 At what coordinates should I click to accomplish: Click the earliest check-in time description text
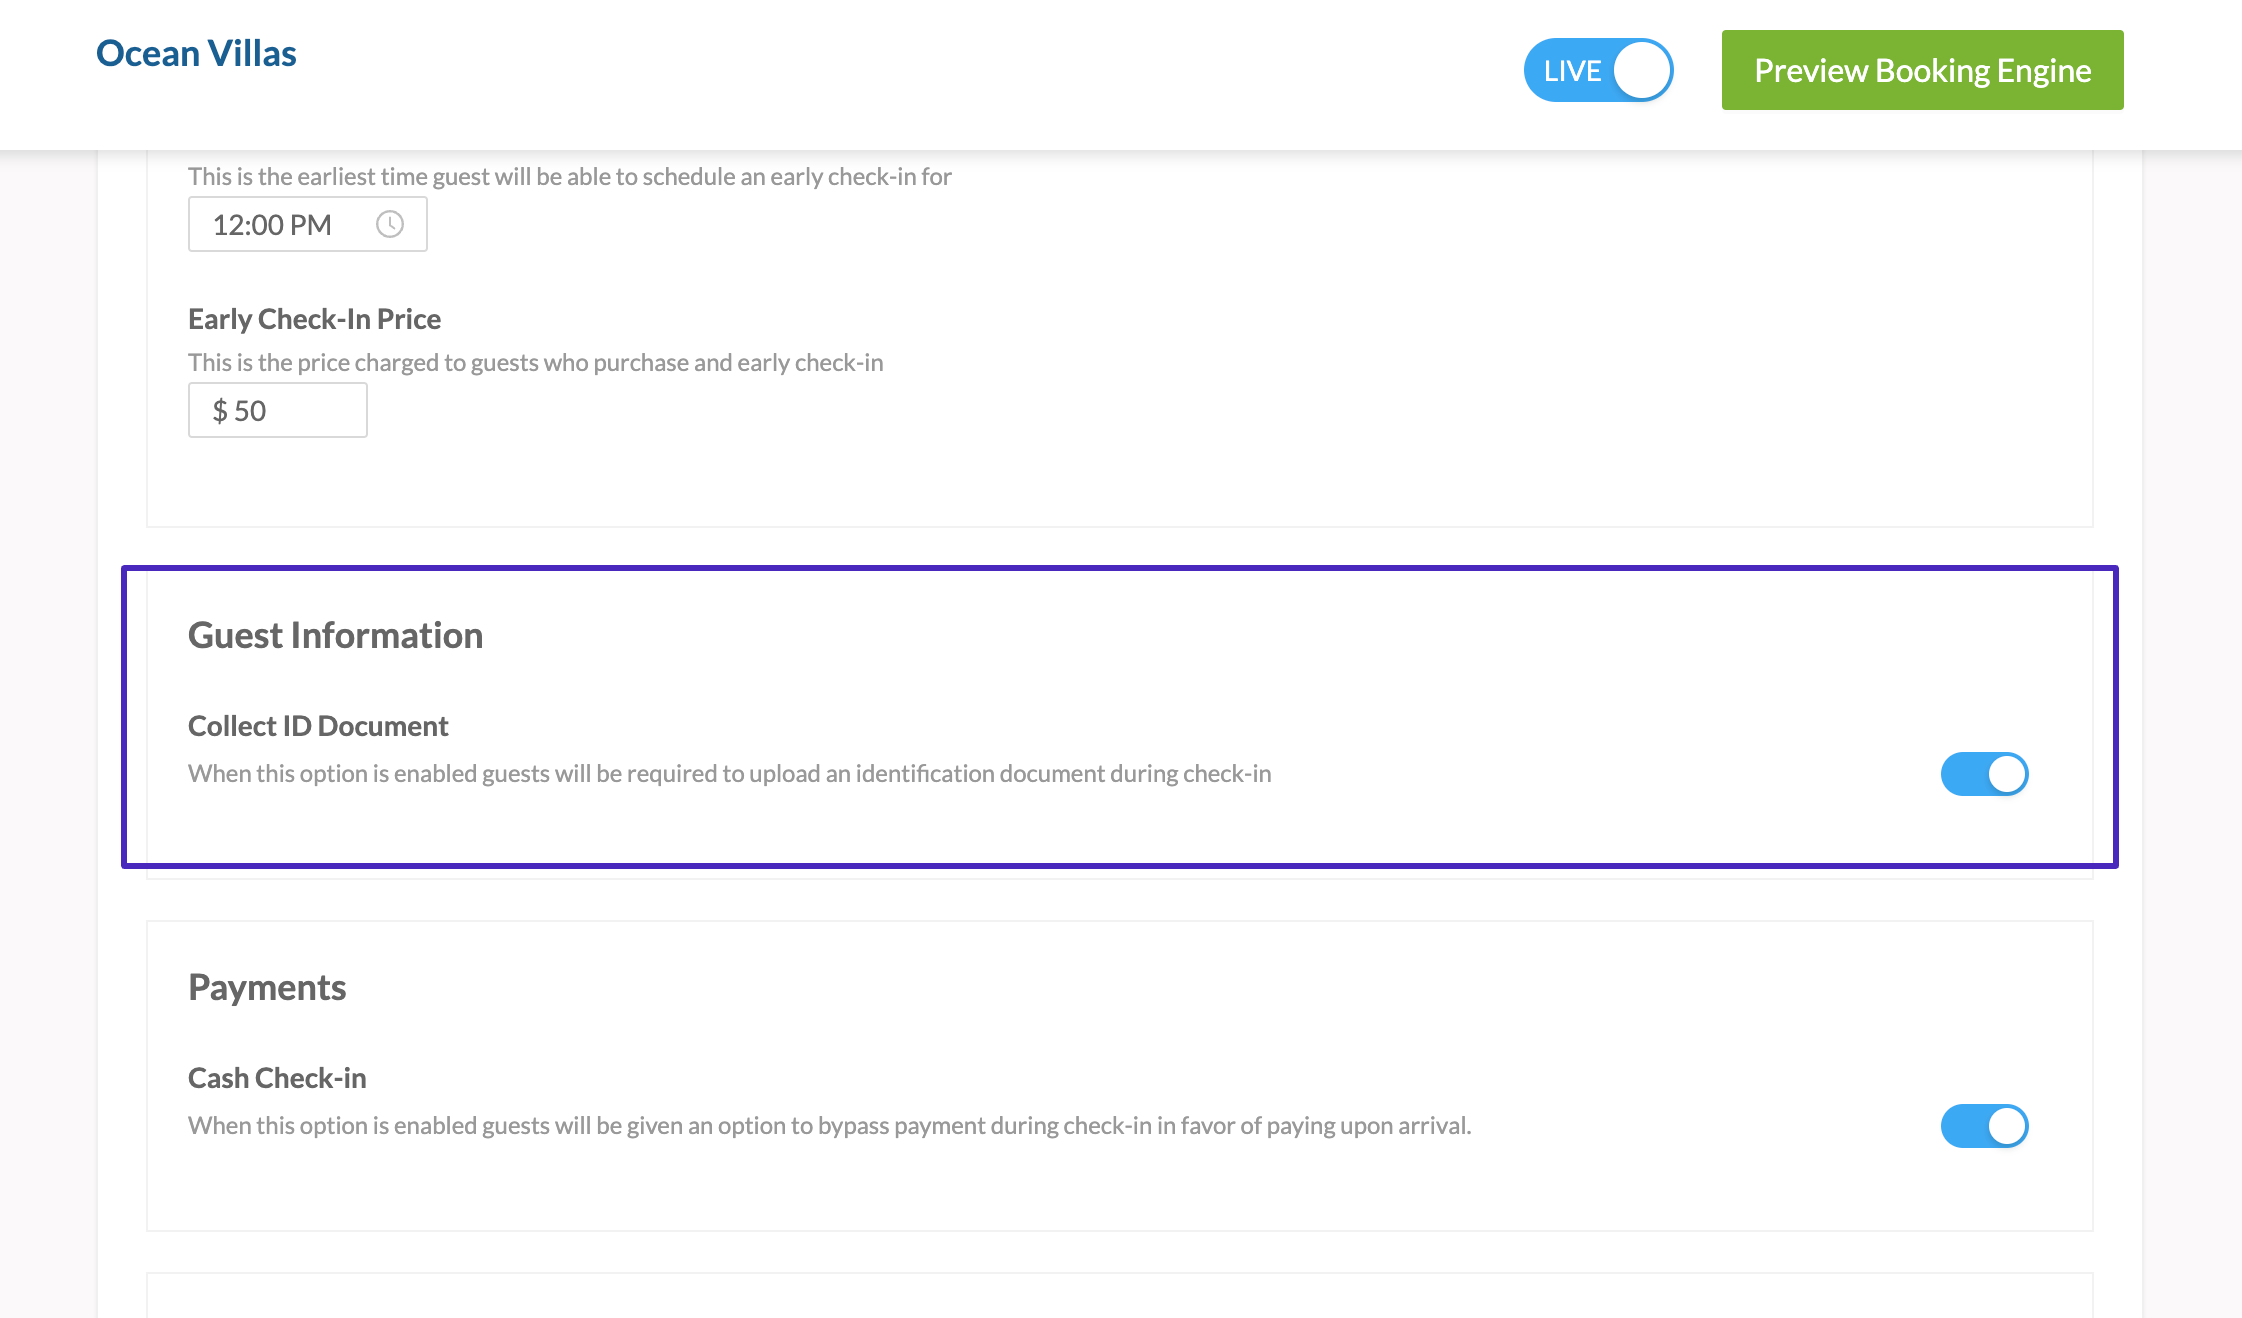pos(569,177)
